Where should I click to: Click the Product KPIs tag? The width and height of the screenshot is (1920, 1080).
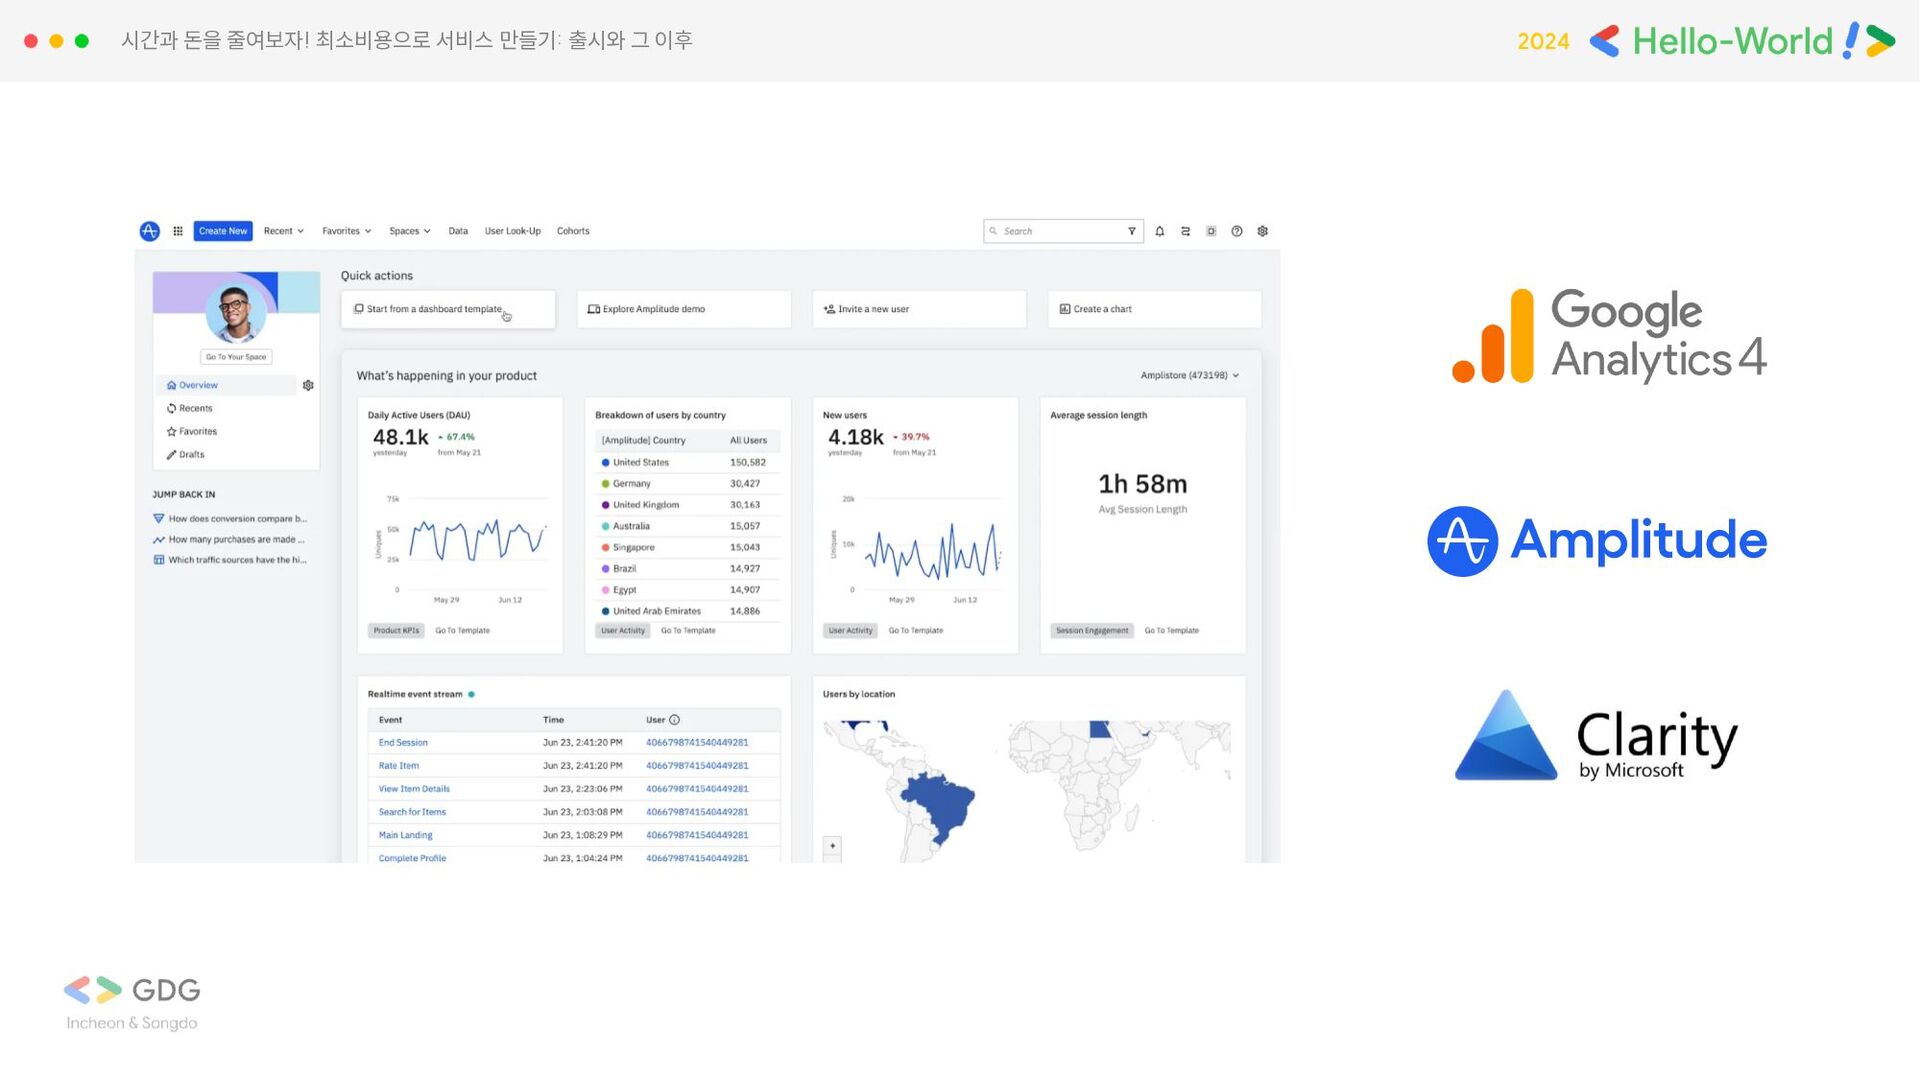(396, 631)
